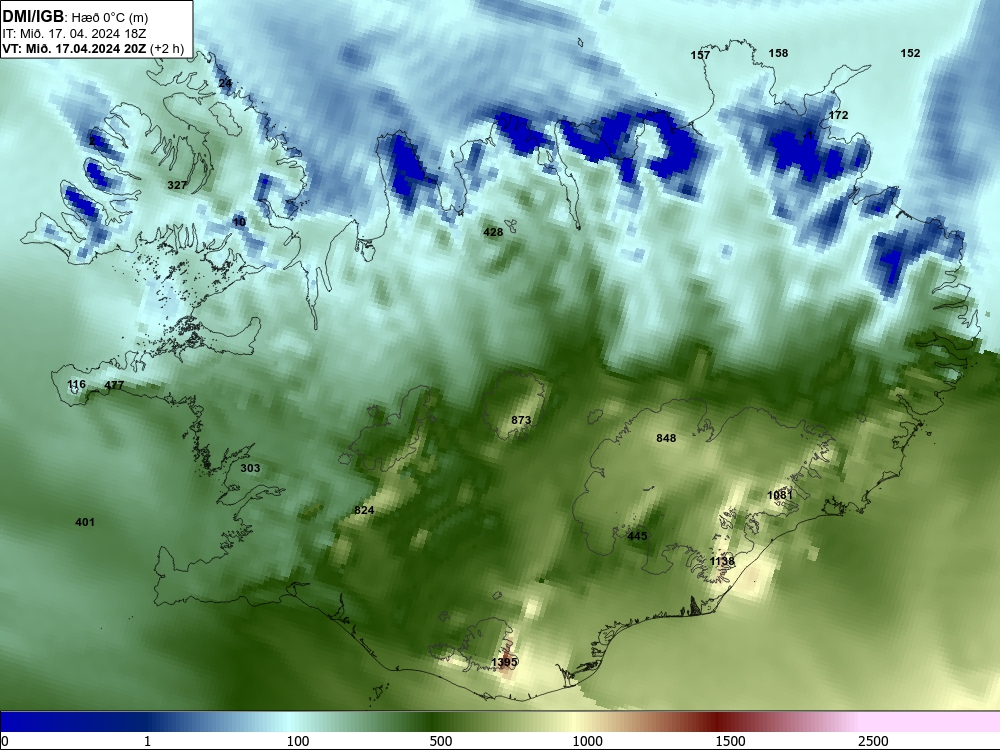Pick the map value 116
This screenshot has height=750, width=1000.
pos(76,384)
